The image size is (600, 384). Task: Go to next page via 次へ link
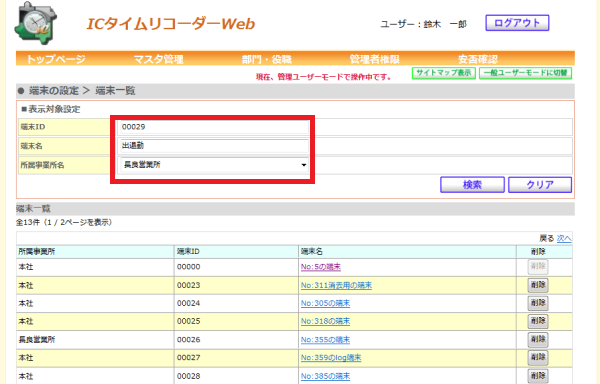(x=564, y=239)
